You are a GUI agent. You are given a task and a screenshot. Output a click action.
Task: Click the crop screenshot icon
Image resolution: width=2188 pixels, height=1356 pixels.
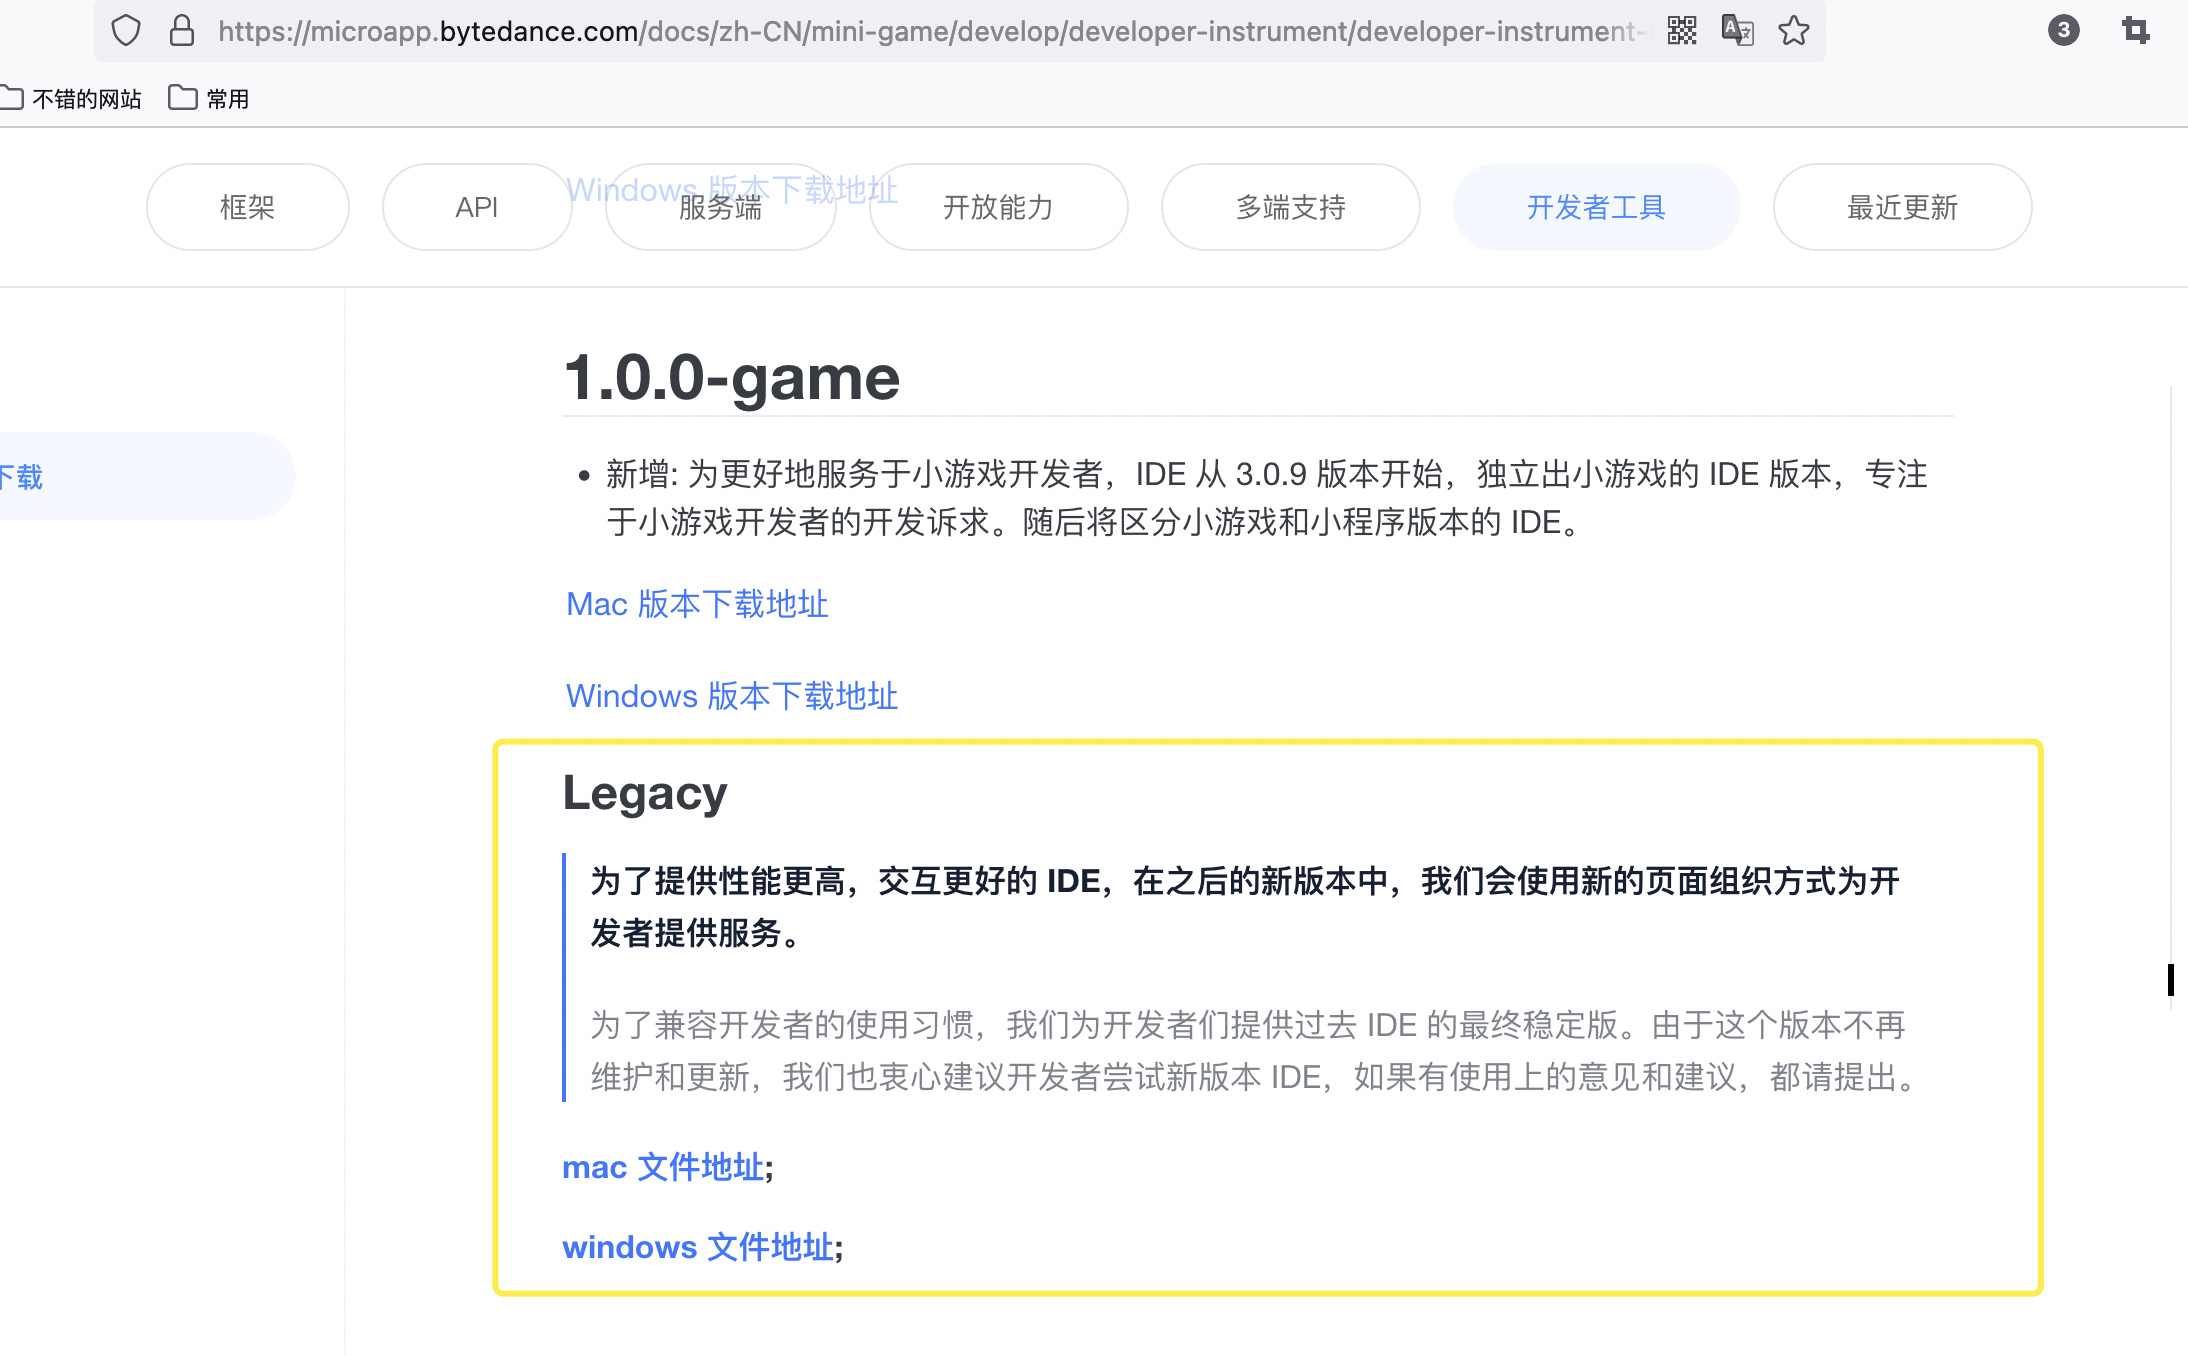(x=2135, y=31)
